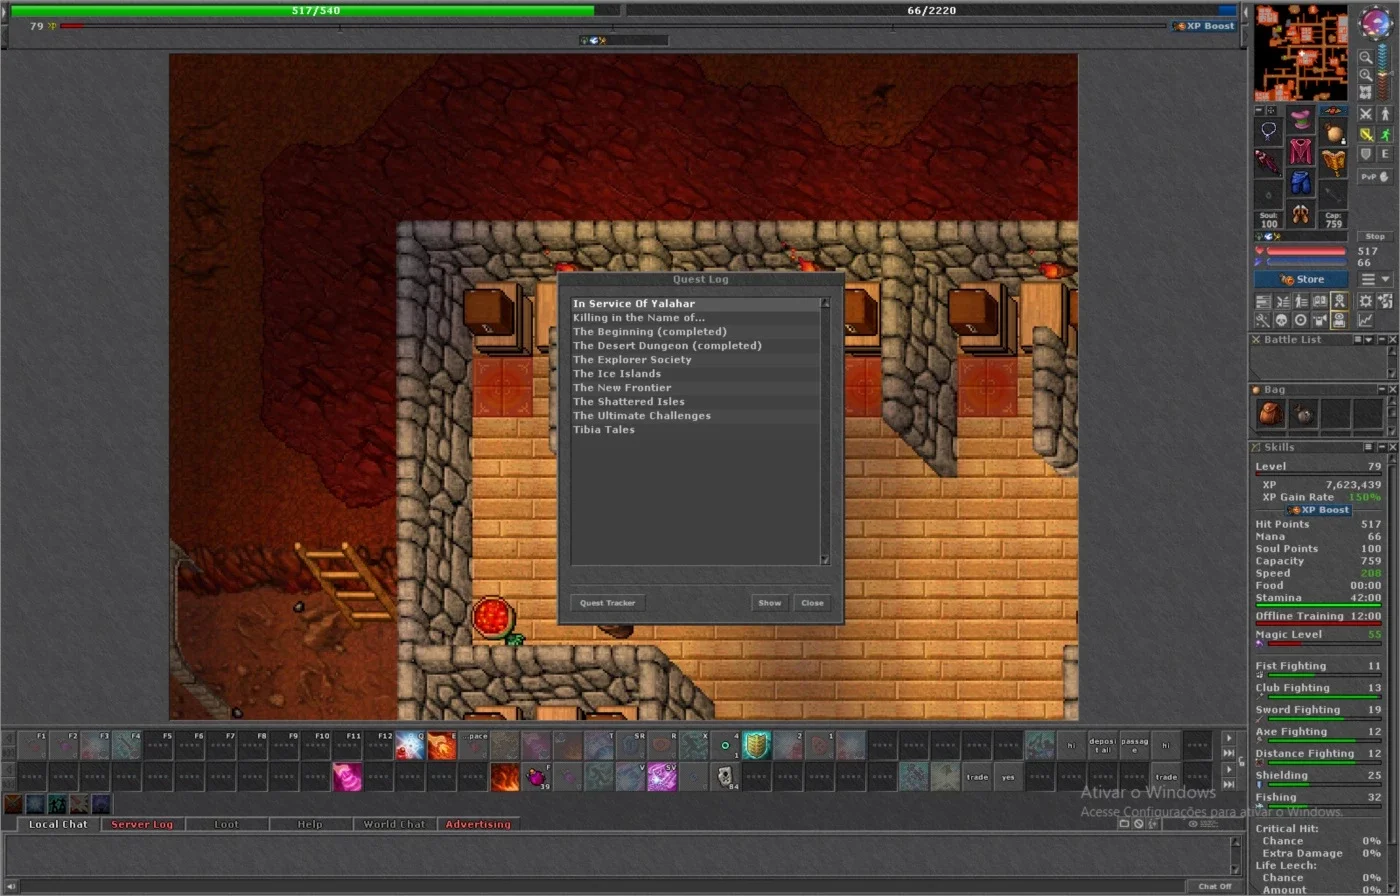Select the blue legs slot
This screenshot has width=1400, height=896.
[x=1300, y=182]
